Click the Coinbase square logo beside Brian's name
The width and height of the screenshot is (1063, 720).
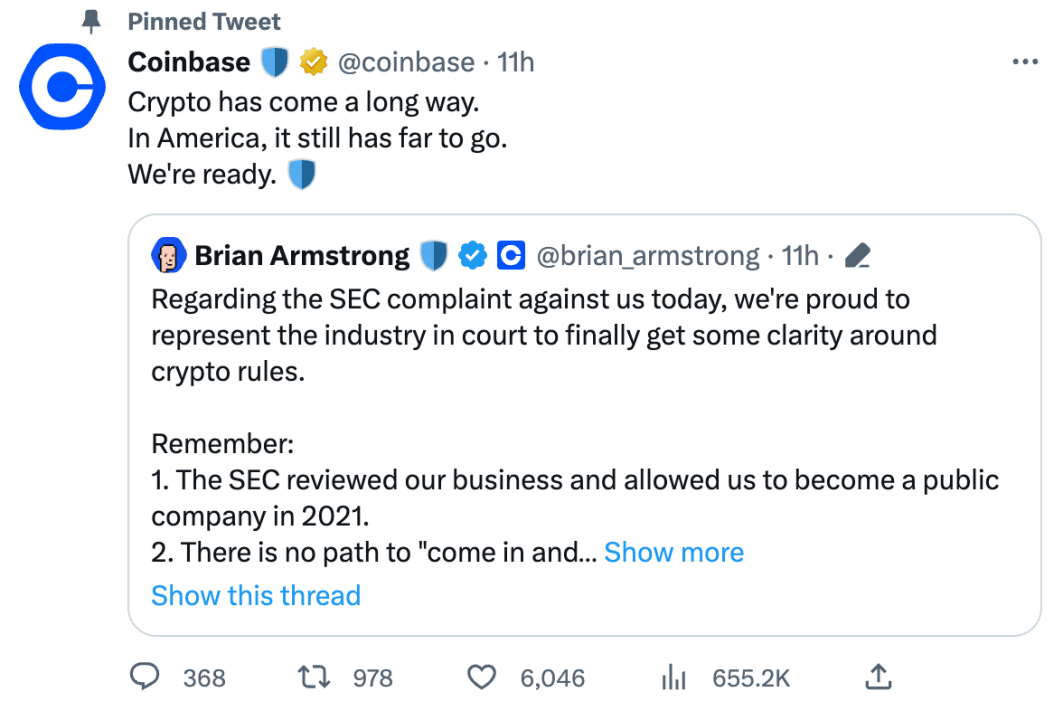[x=511, y=255]
